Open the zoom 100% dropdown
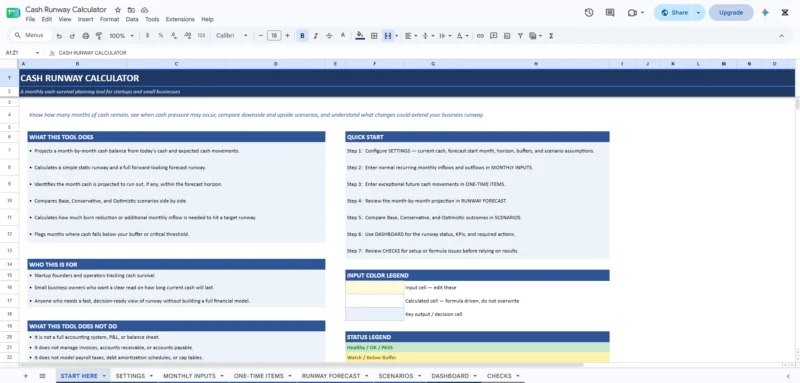Screen dimensions: 800x383 (121, 36)
